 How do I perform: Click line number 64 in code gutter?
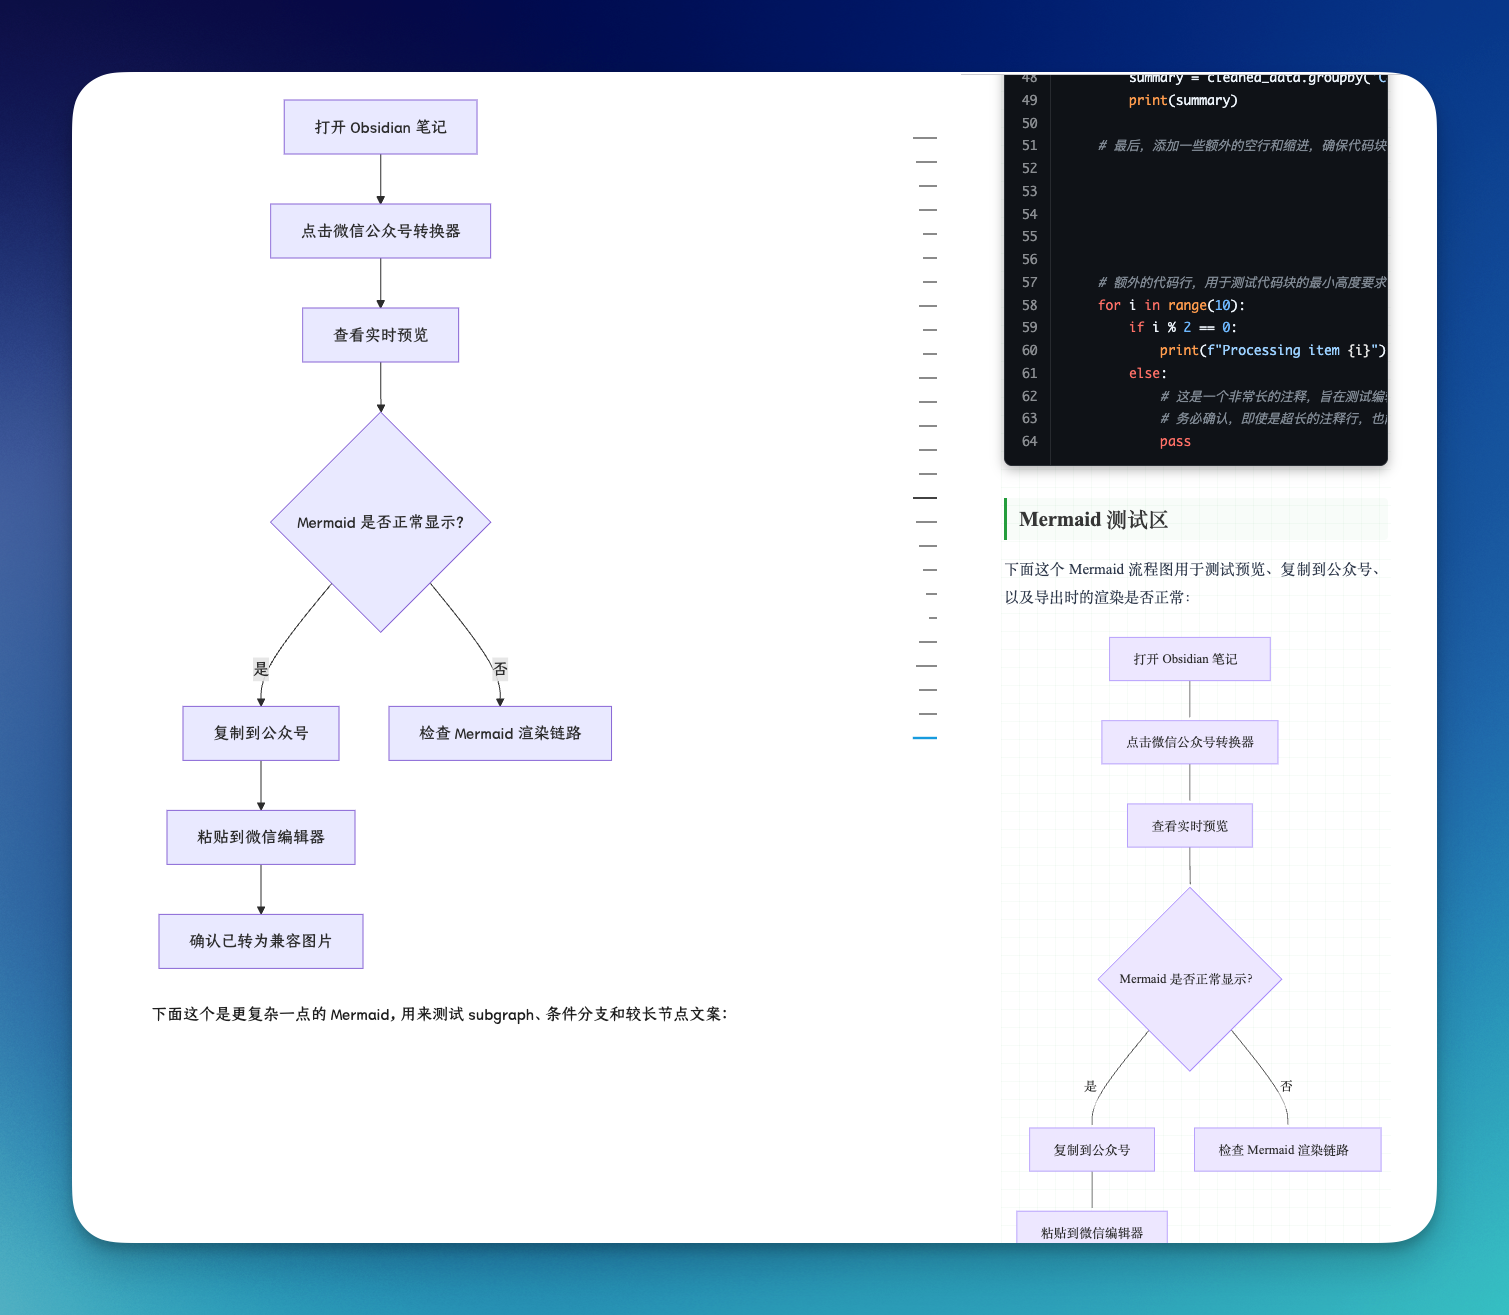pos(1029,441)
